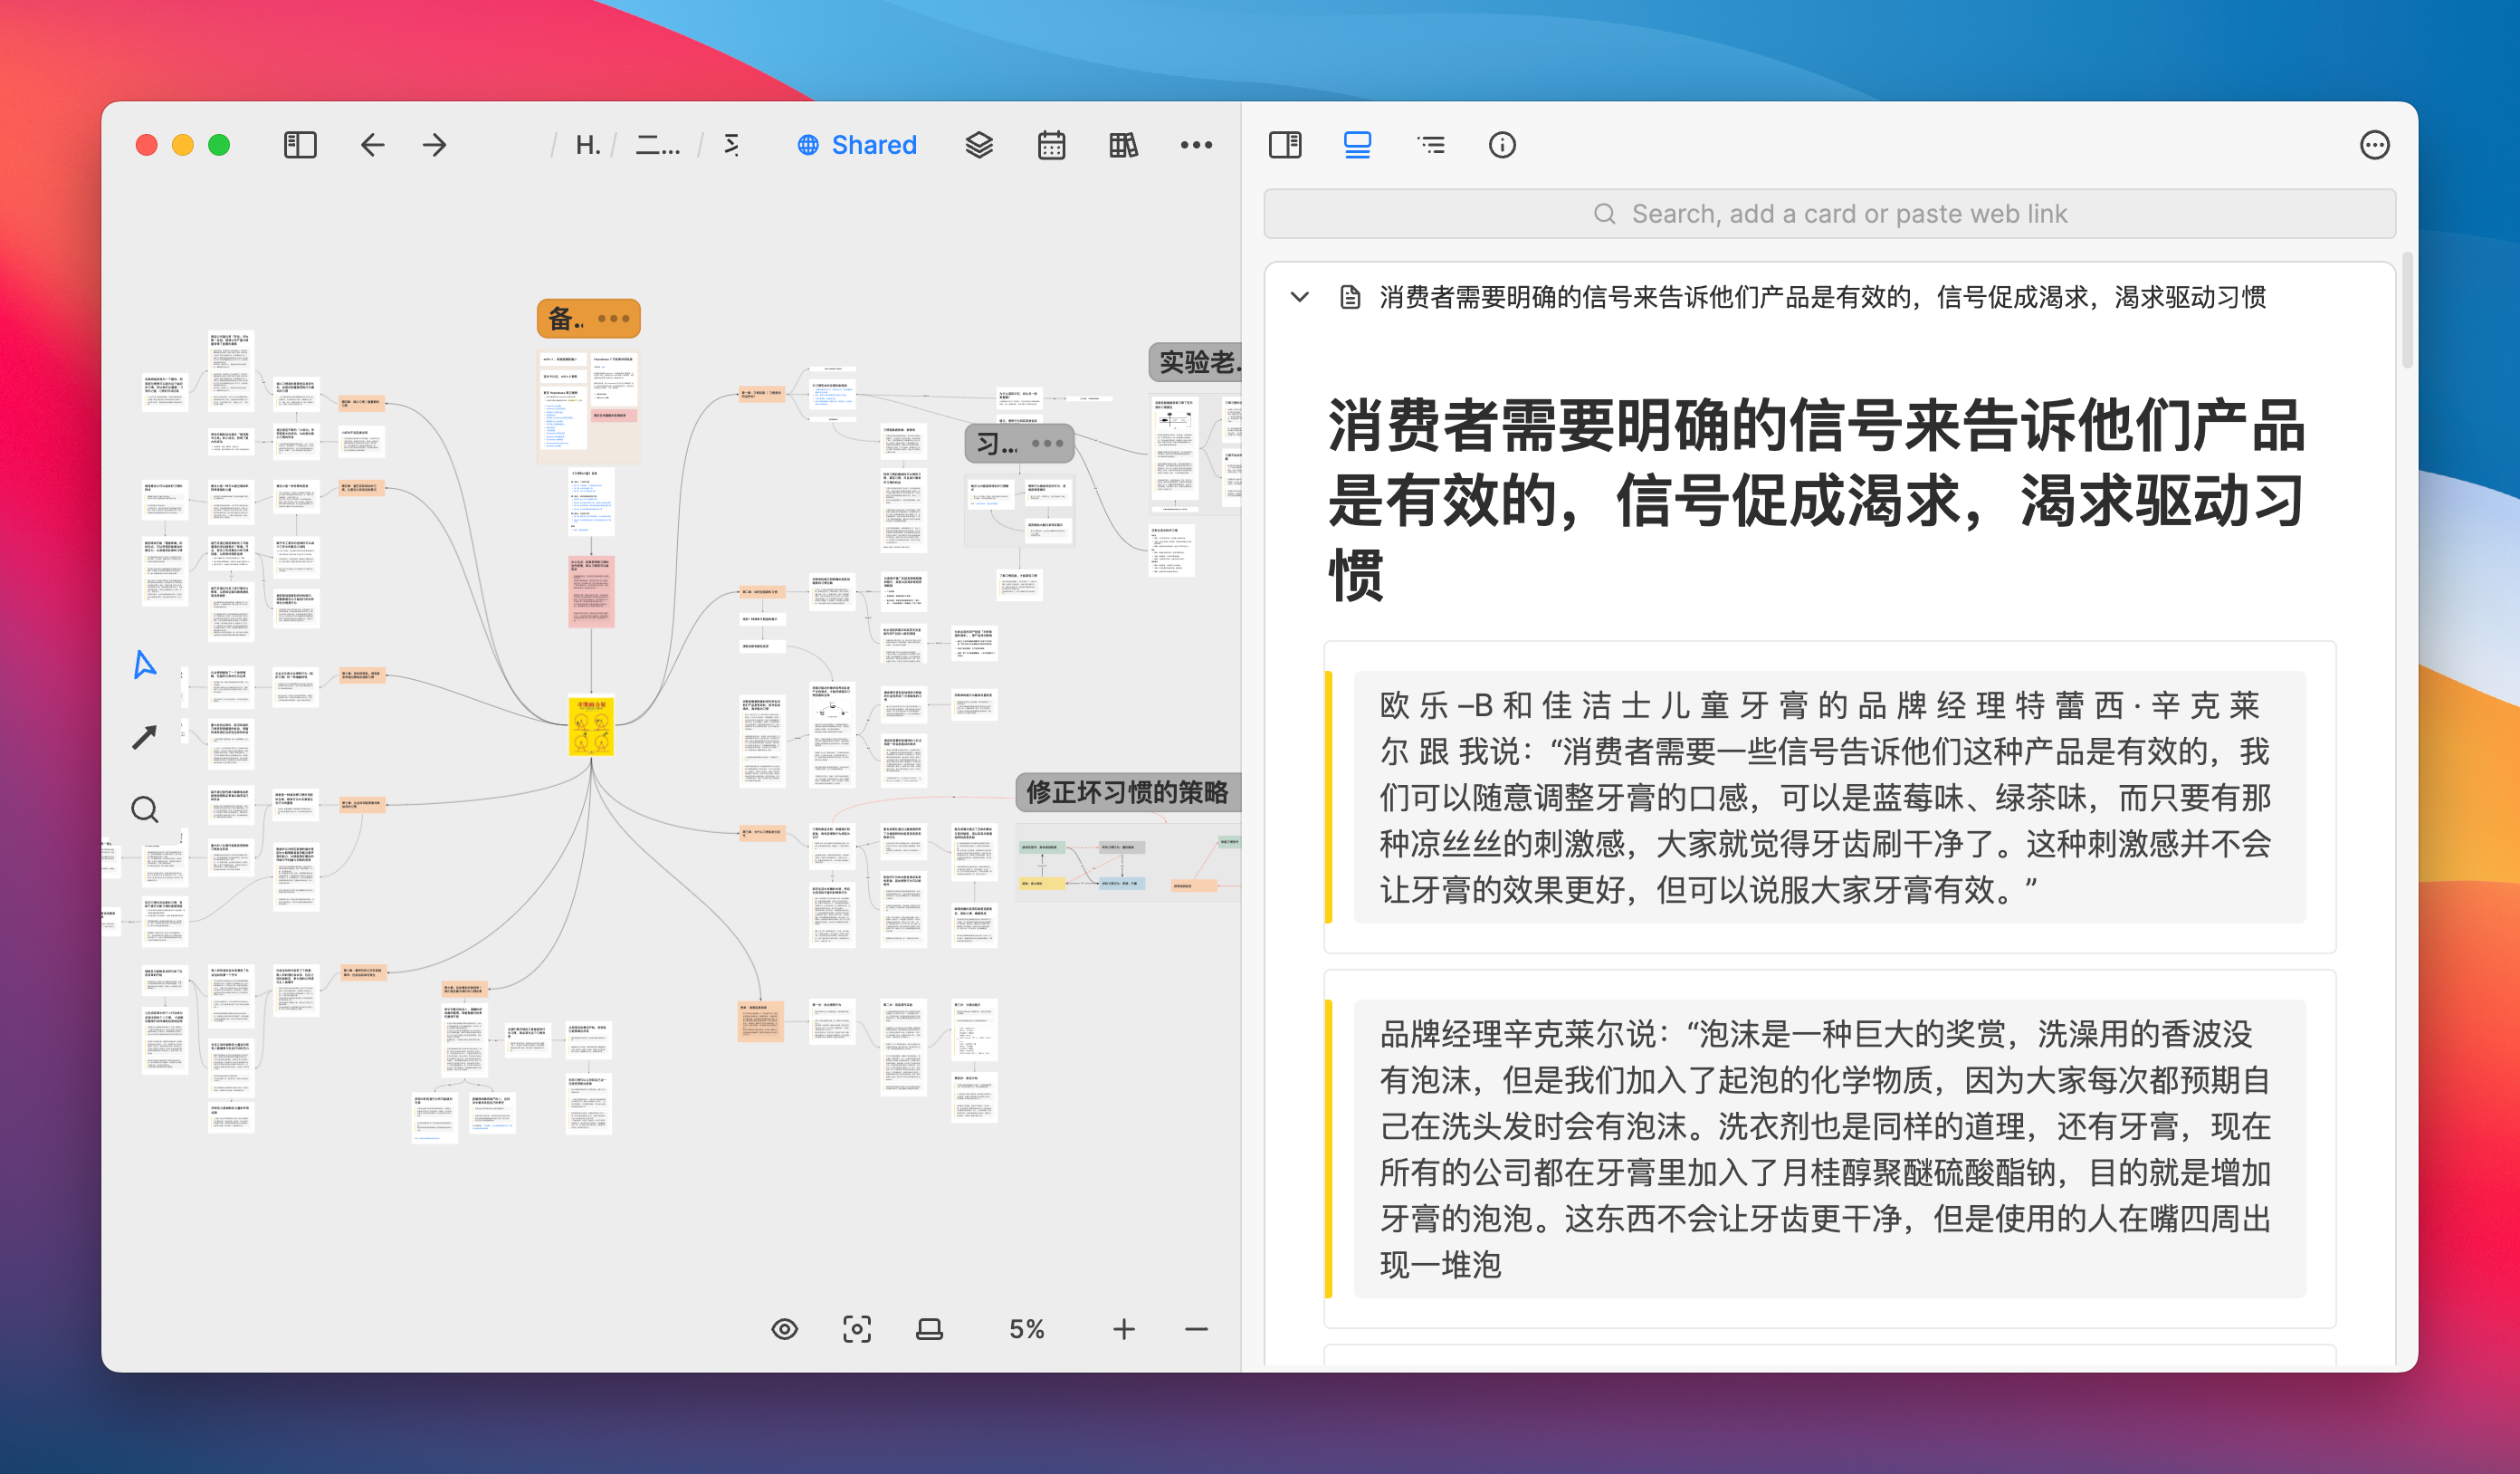
Task: Click the 'Shared' link in the title bar
Action: [855, 145]
